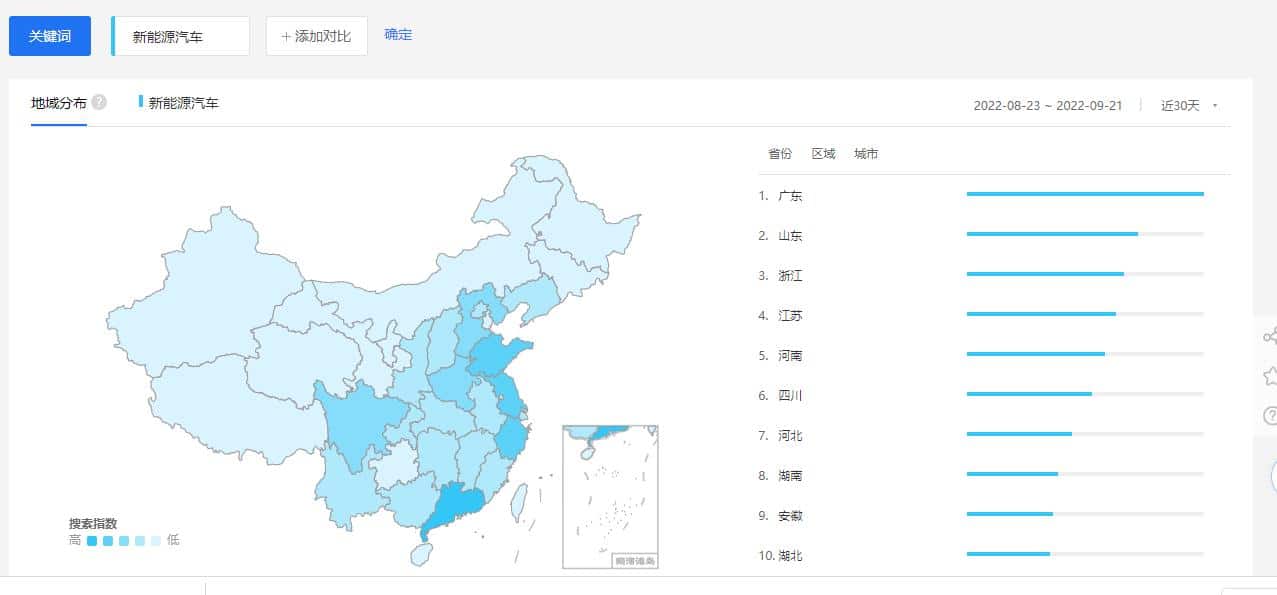This screenshot has height=595, width=1277.
Task: Click the 南海诸岛 inset map
Action: 610,495
